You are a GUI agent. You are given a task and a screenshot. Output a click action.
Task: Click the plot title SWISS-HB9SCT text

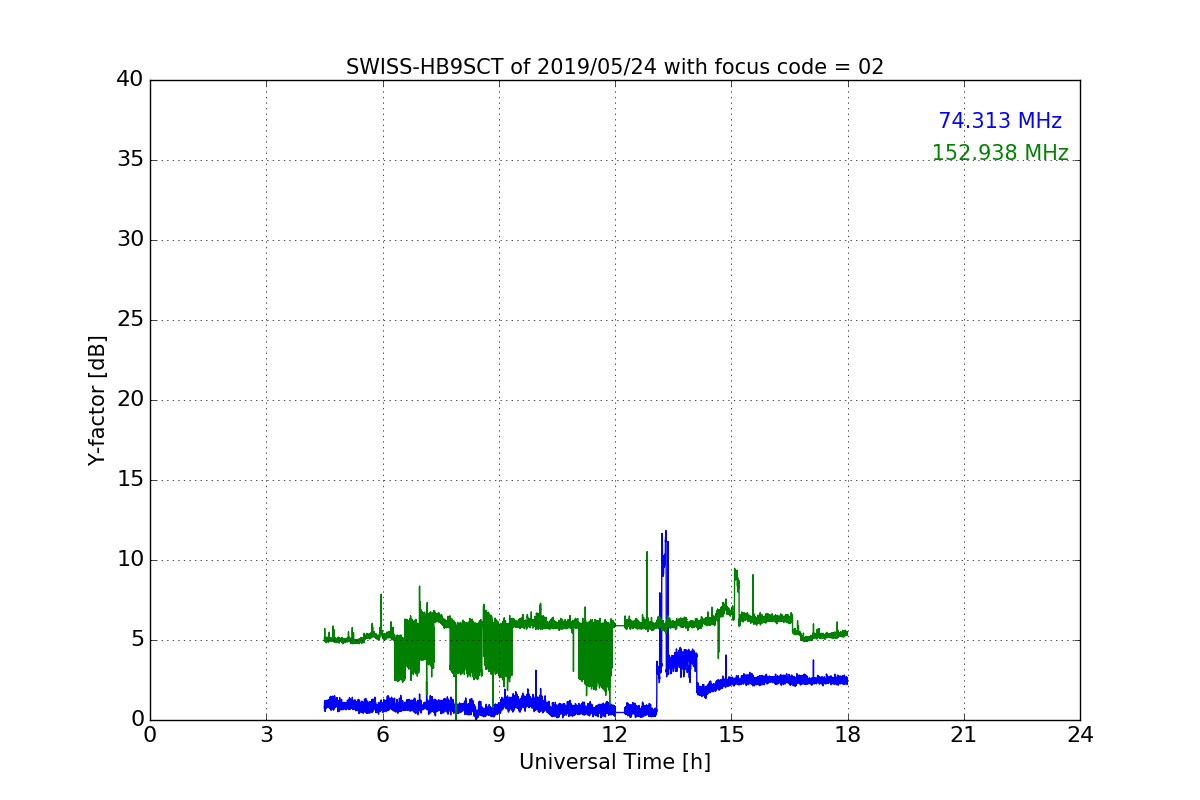coord(615,67)
